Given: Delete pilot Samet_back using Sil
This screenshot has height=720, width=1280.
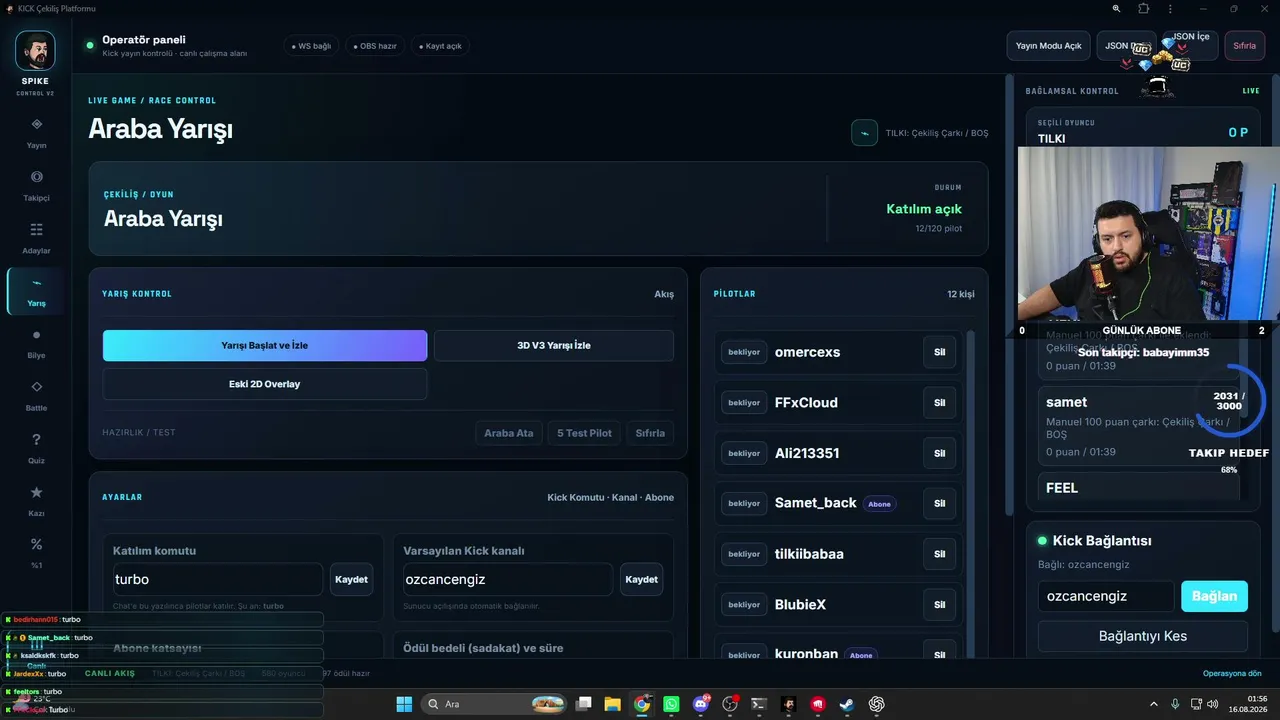Looking at the screenshot, I should coord(940,503).
